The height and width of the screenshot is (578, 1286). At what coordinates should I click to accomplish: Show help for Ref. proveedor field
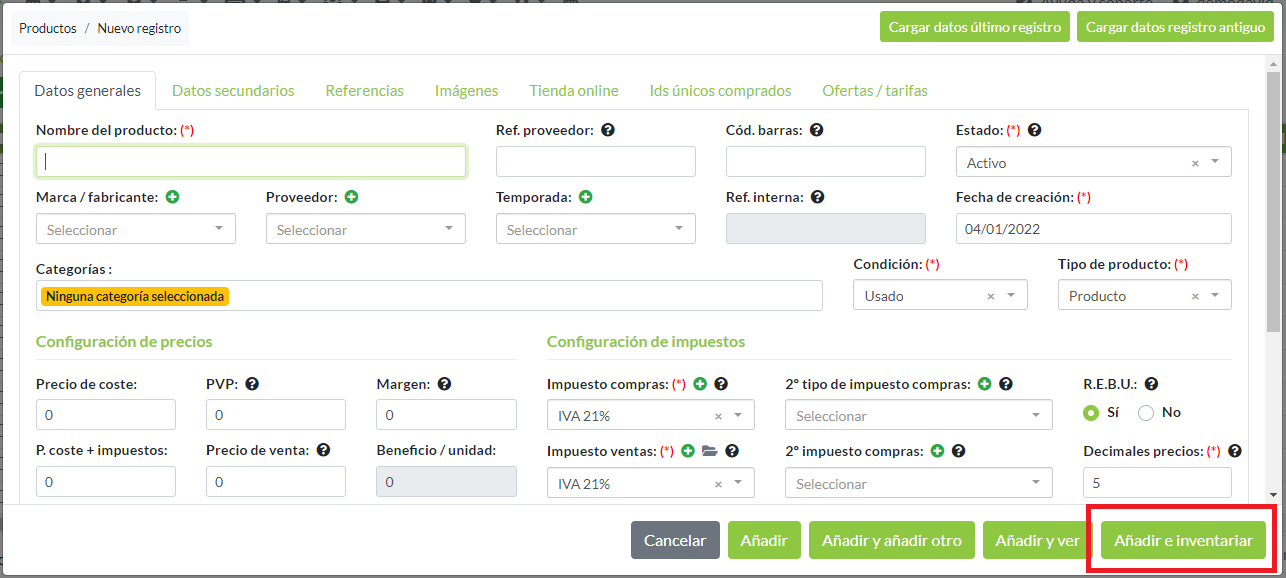(x=607, y=130)
